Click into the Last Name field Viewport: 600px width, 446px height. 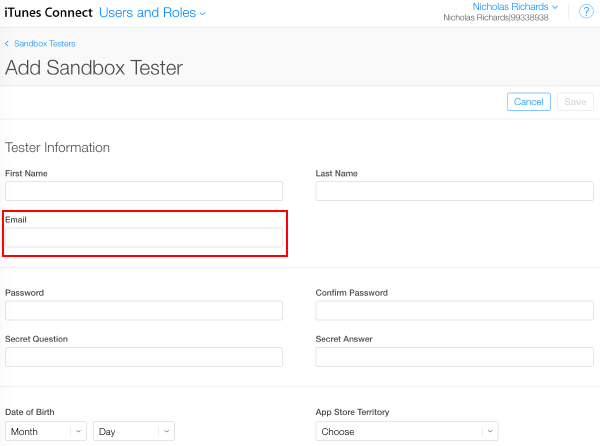tap(454, 191)
